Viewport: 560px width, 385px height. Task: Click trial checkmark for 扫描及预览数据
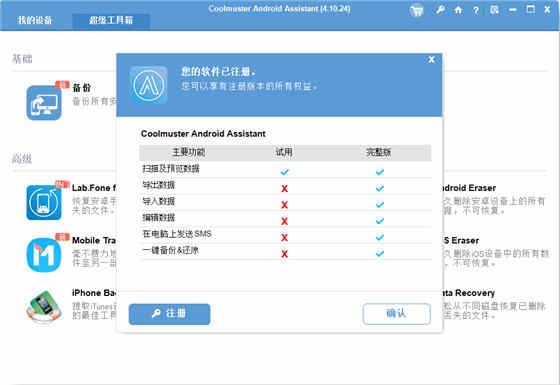tap(285, 172)
